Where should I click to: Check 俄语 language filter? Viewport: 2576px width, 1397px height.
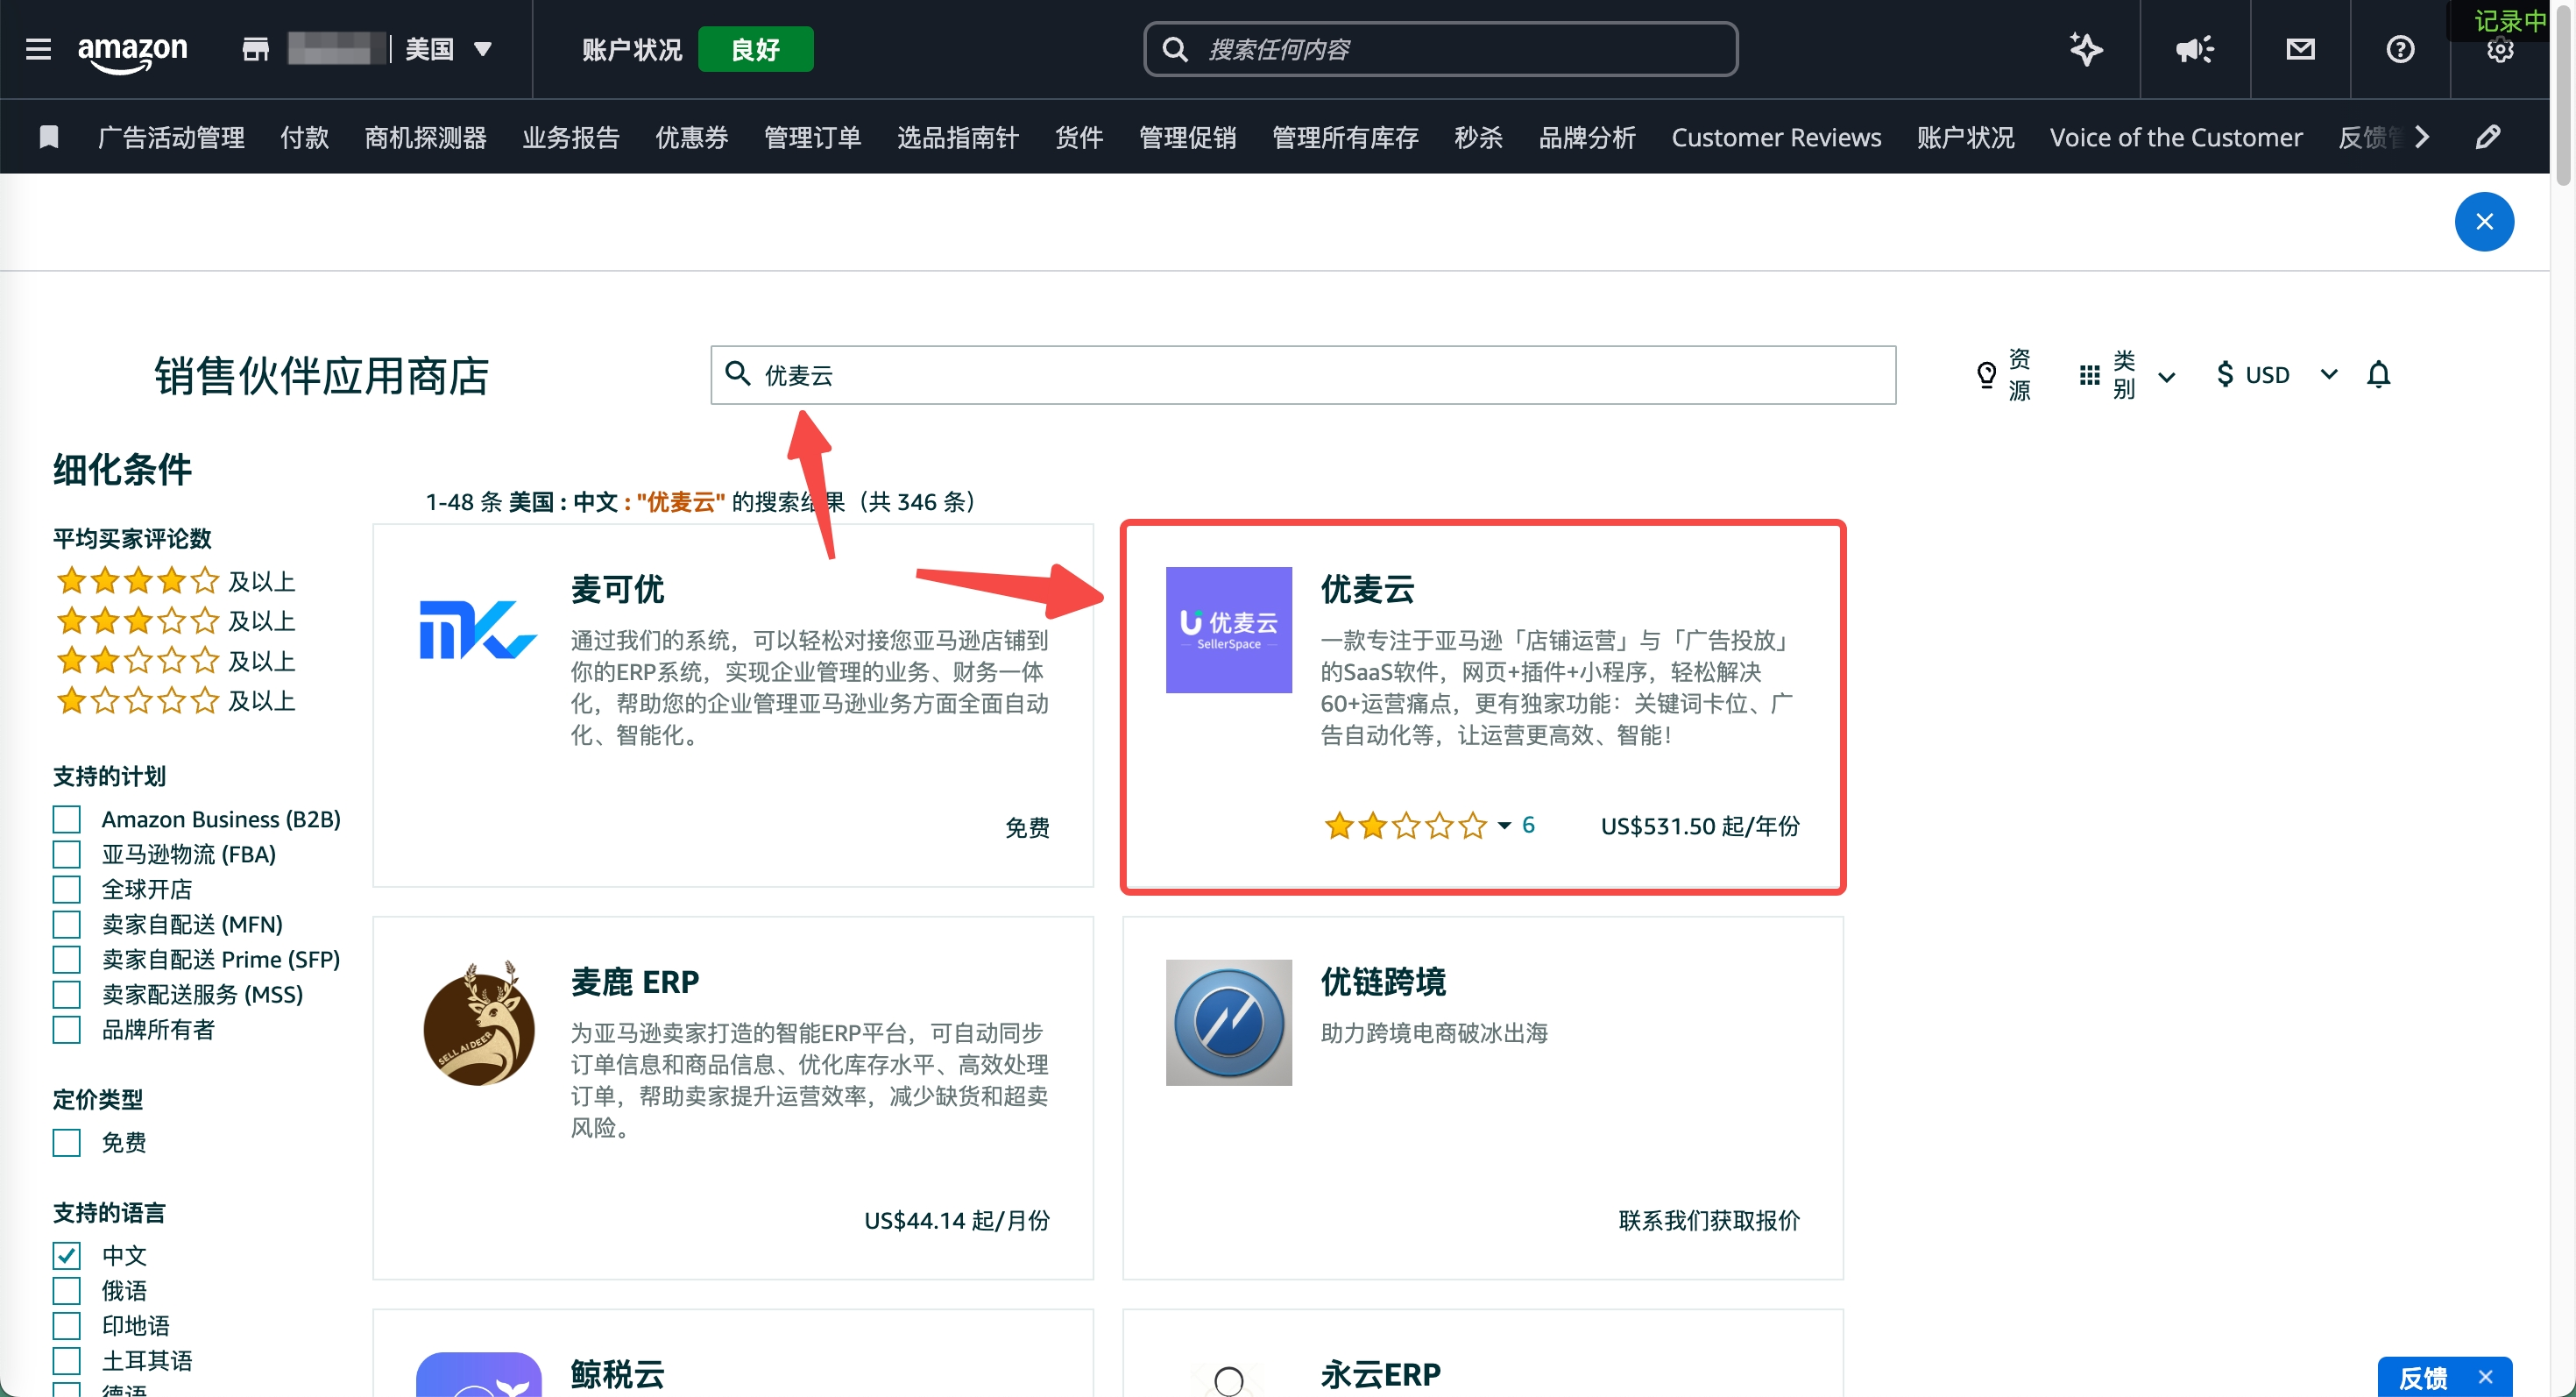tap(66, 1291)
